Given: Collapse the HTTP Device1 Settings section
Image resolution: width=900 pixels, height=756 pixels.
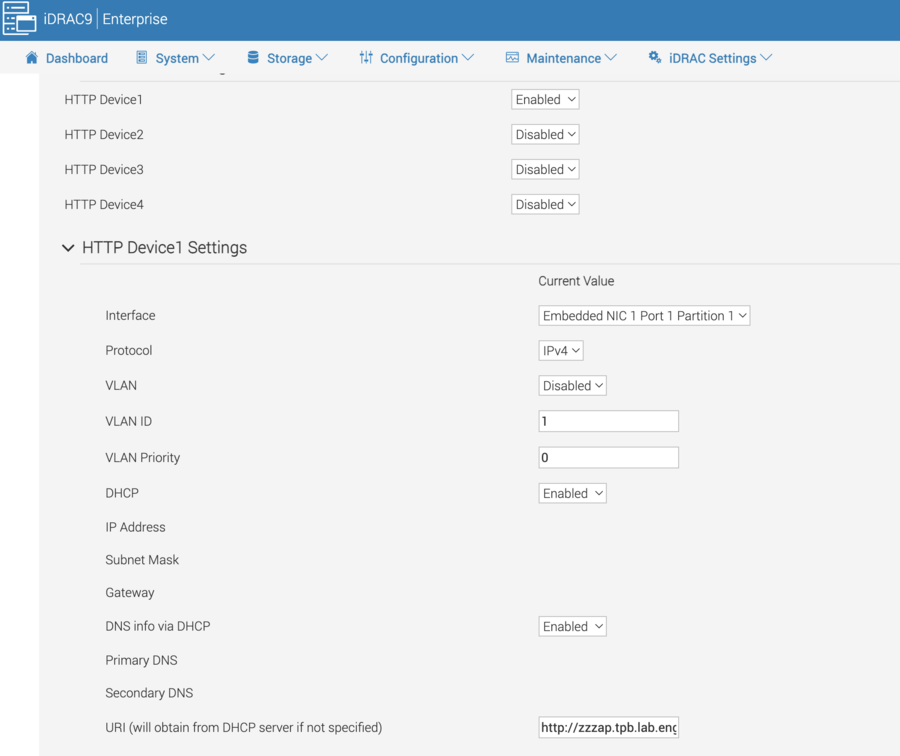Looking at the screenshot, I should coord(68,248).
